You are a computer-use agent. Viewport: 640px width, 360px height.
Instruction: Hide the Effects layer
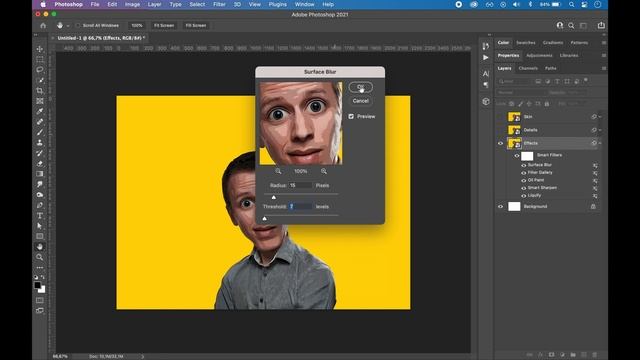[x=500, y=143]
